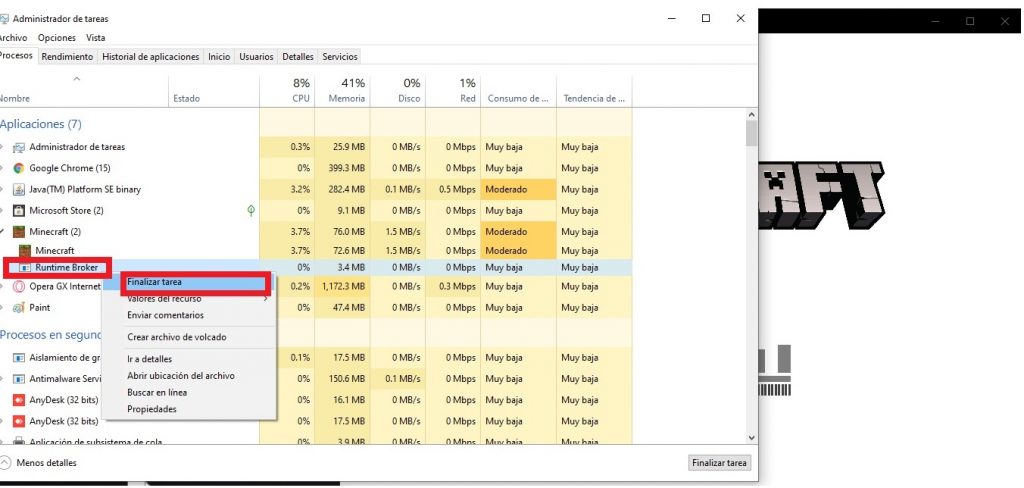This screenshot has height=488, width=1024.
Task: Expand the Antimalware Service process row
Action: pos(2,379)
